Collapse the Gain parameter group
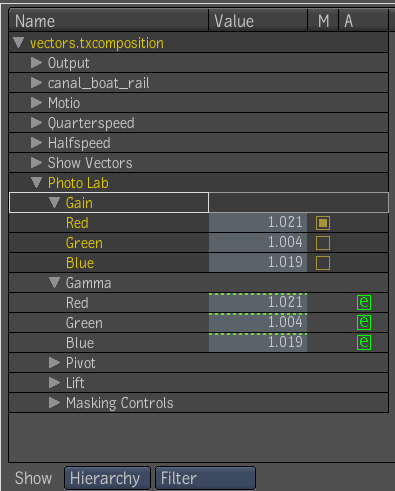 [54, 202]
